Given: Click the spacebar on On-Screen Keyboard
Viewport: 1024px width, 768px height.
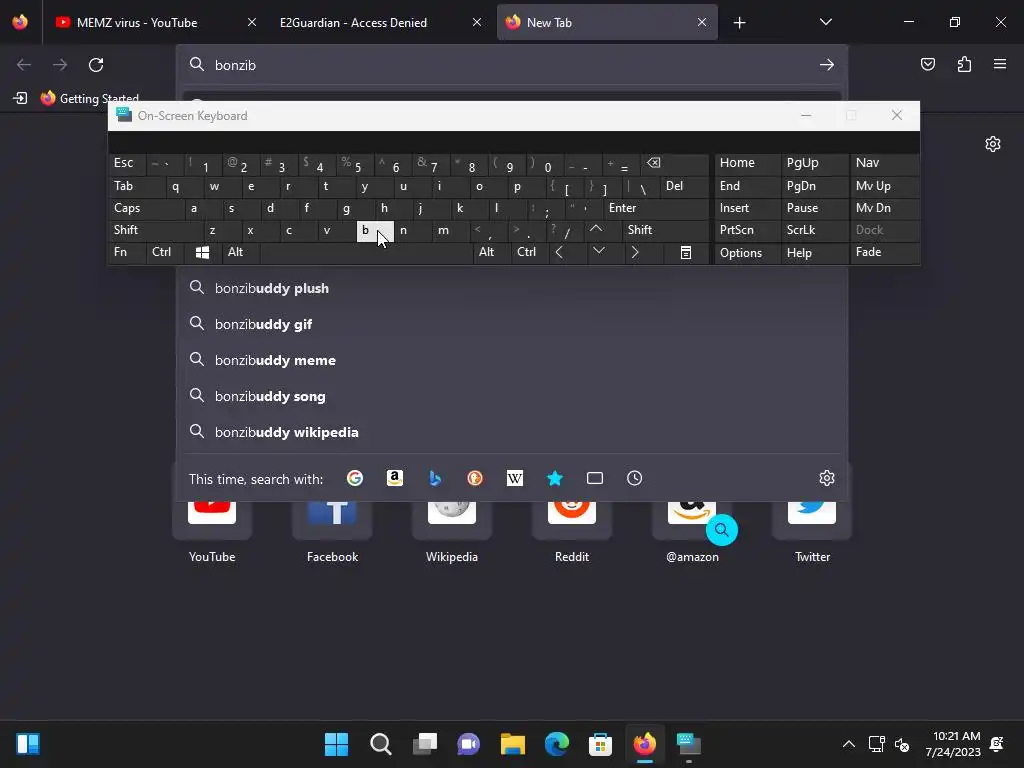Looking at the screenshot, I should point(366,252).
